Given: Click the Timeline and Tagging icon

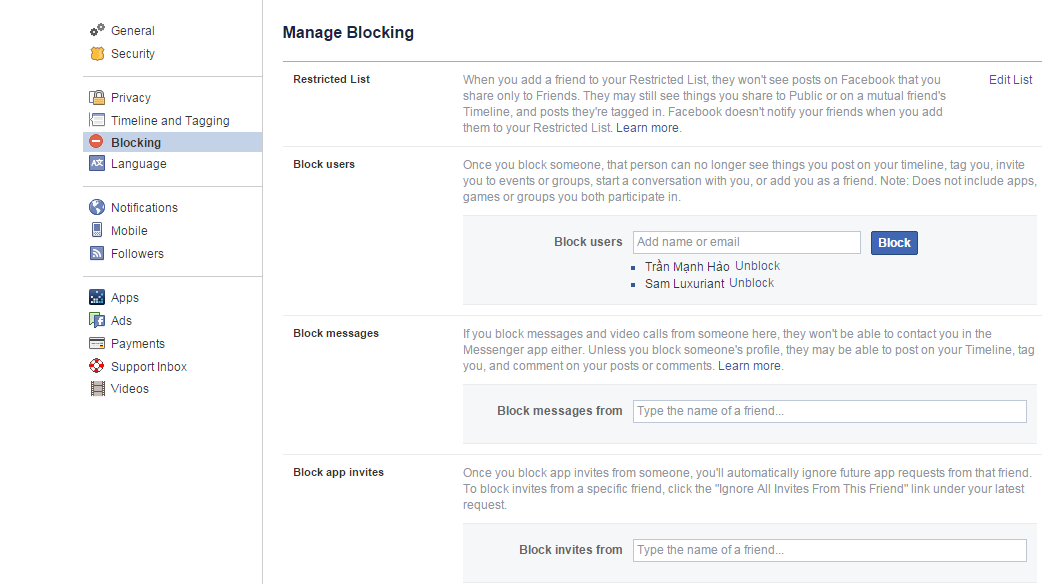Looking at the screenshot, I should point(97,121).
